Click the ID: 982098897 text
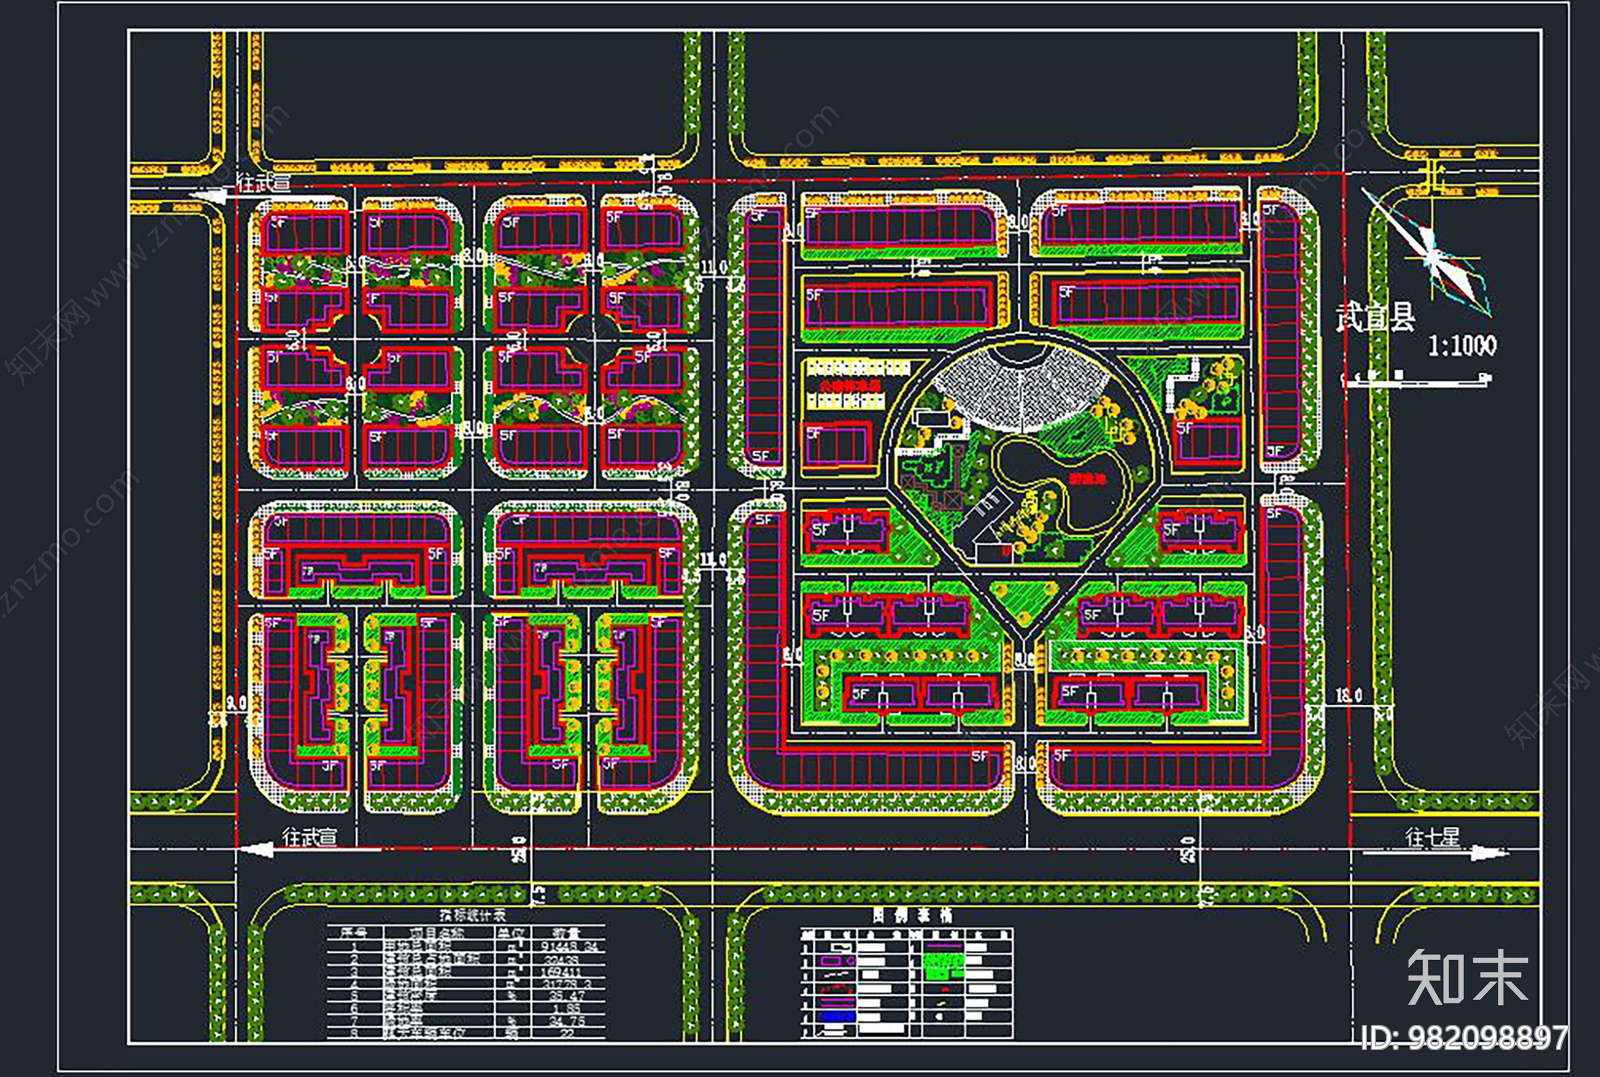This screenshot has width=1600, height=1077. click(x=1465, y=1038)
